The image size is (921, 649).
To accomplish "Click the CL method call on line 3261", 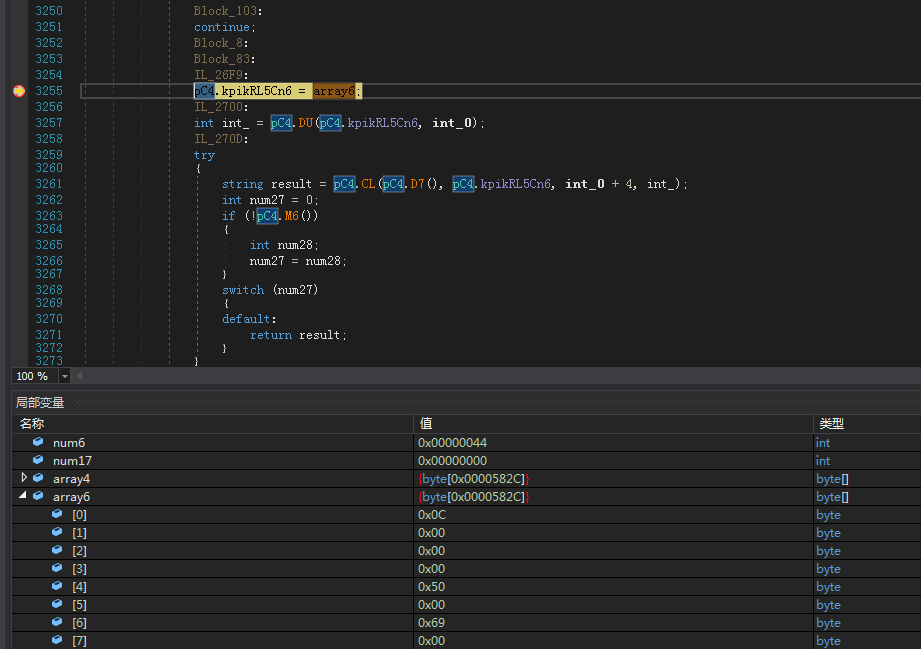I will tap(368, 184).
